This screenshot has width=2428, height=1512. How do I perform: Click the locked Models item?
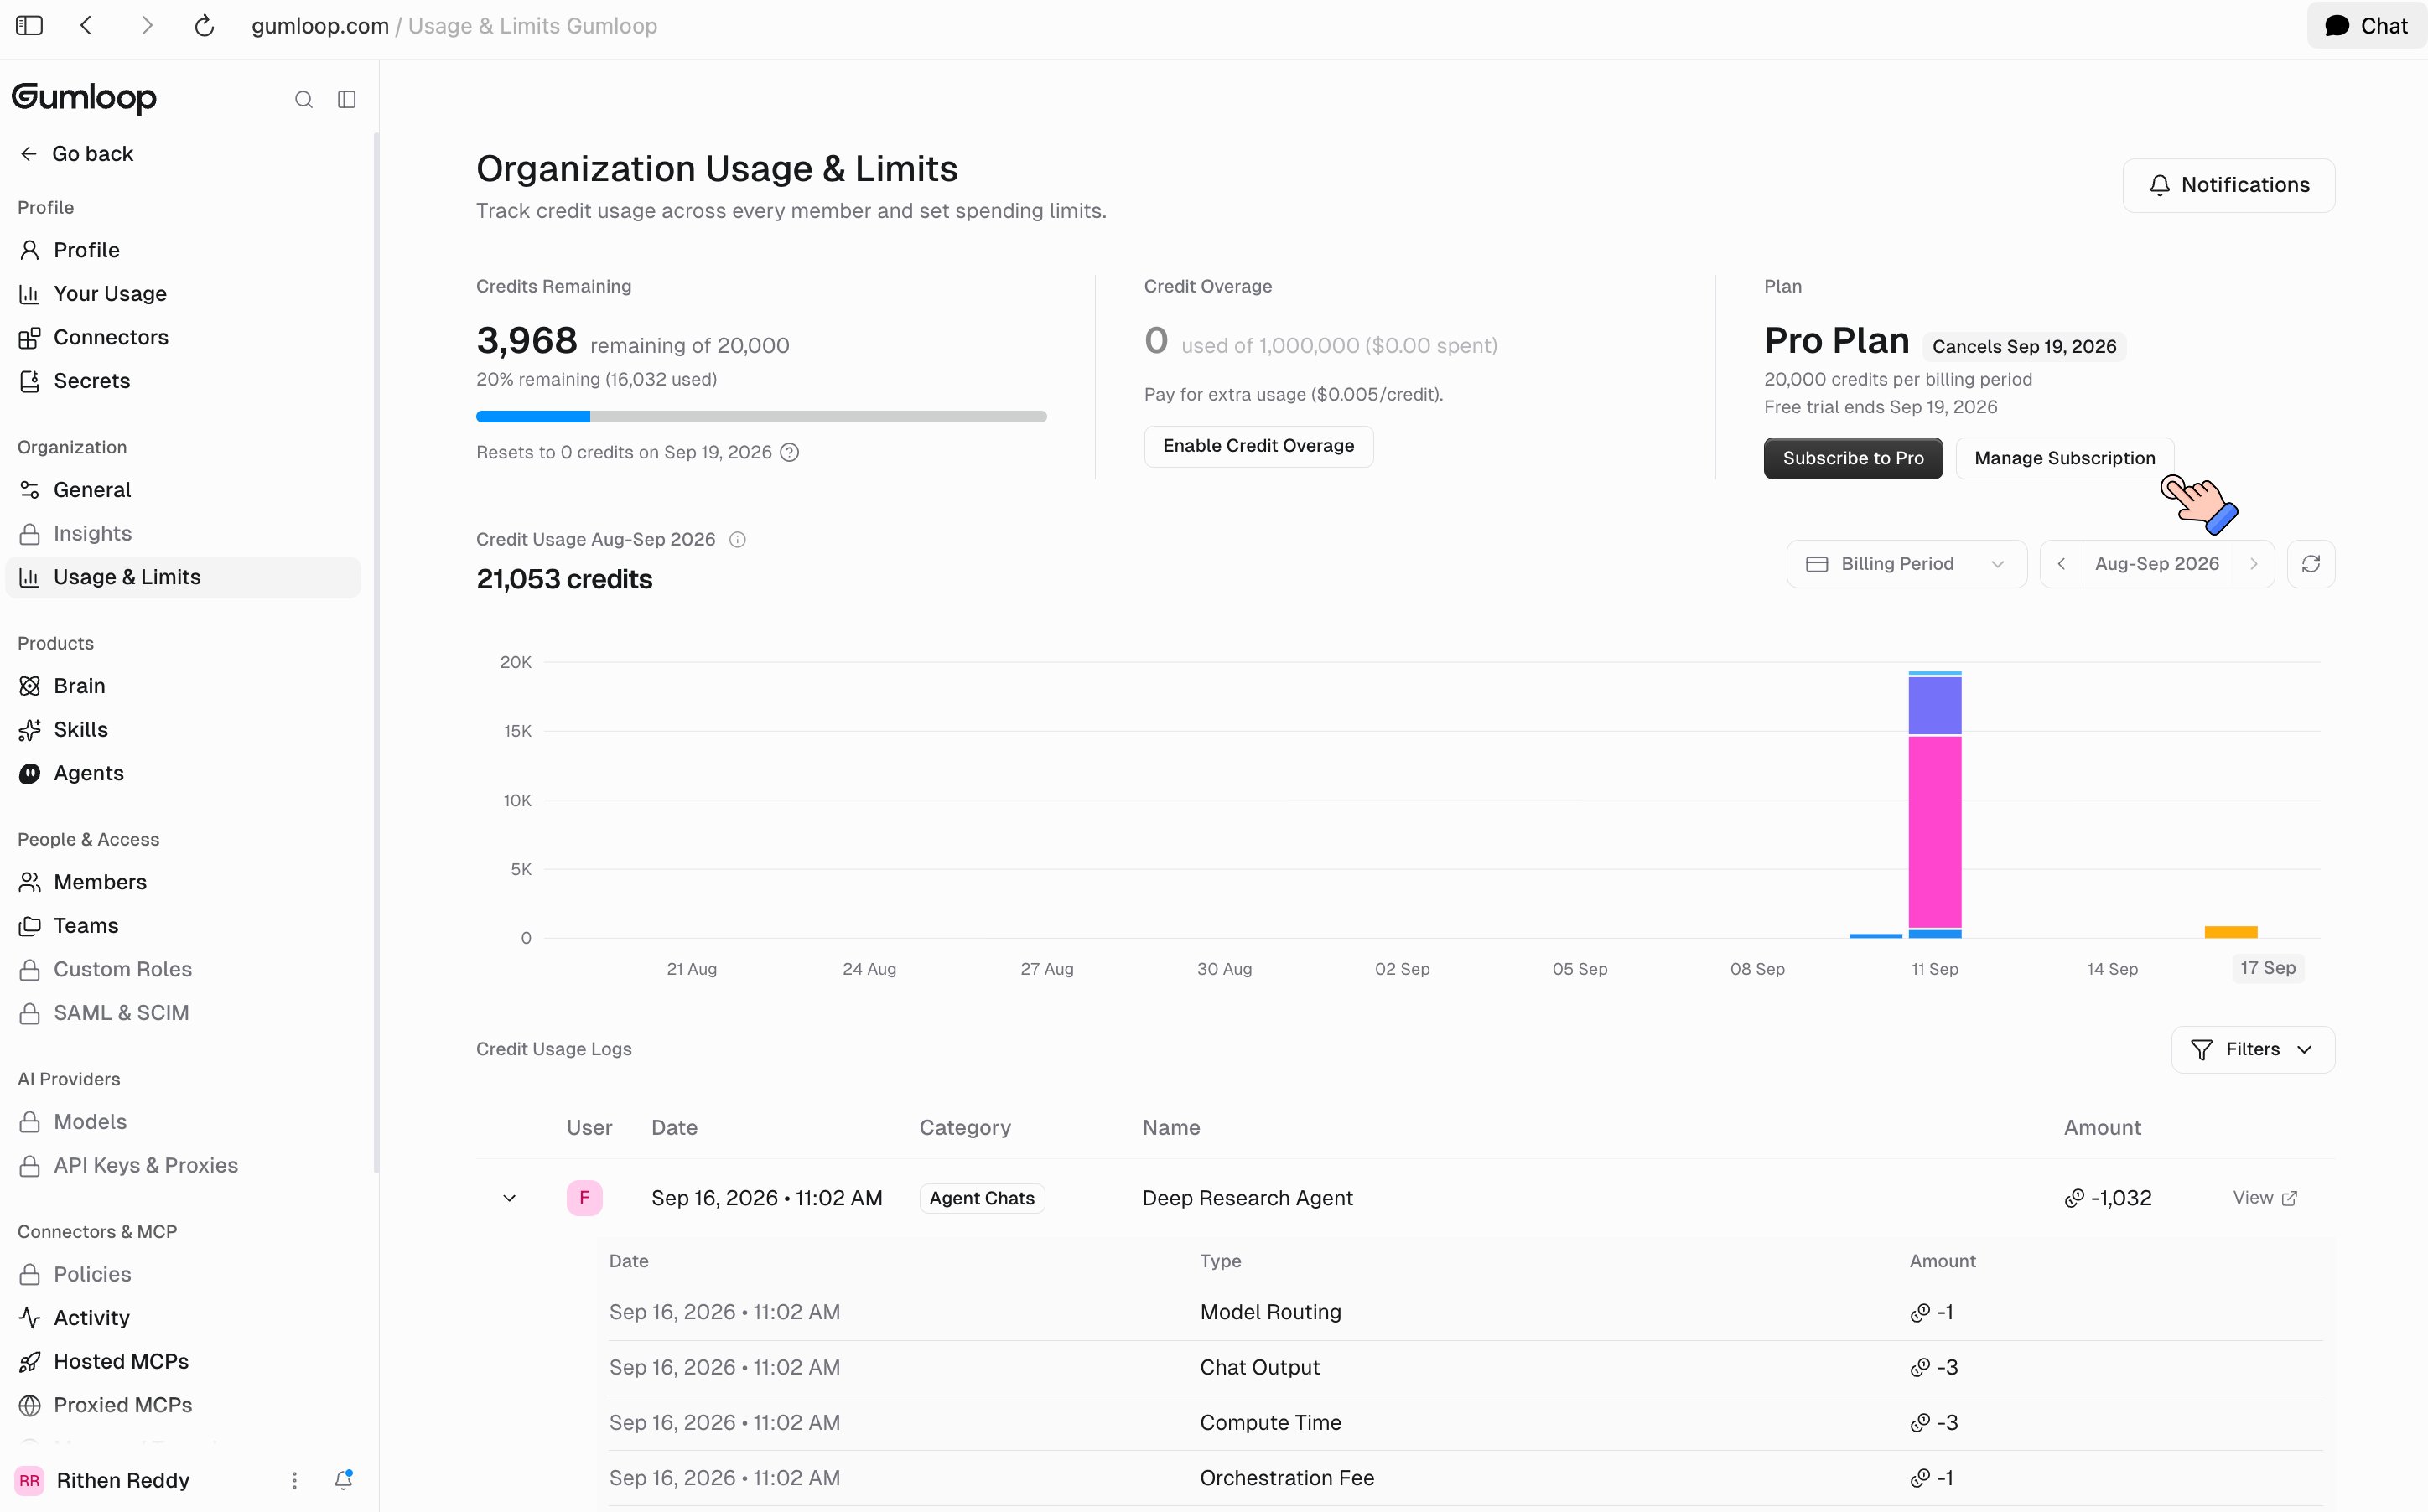pyautogui.click(x=183, y=1122)
